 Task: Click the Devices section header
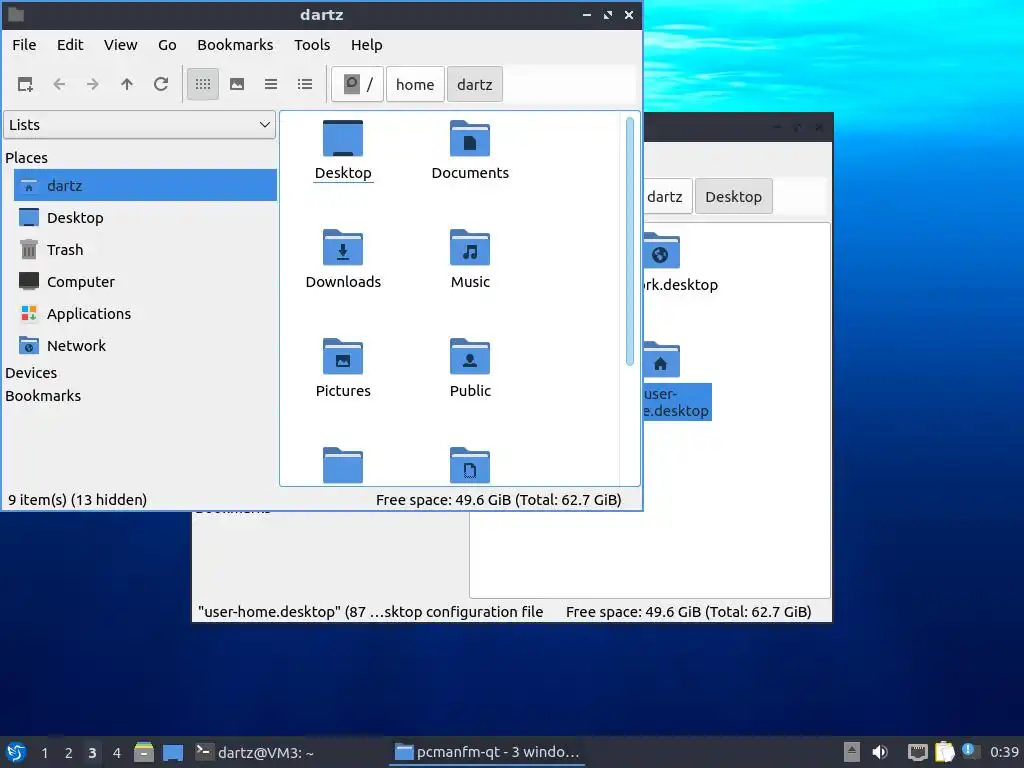click(x=31, y=373)
